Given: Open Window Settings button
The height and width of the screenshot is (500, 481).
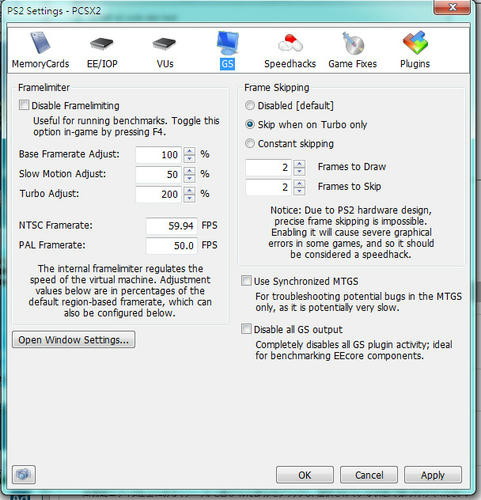Looking at the screenshot, I should (x=74, y=340).
